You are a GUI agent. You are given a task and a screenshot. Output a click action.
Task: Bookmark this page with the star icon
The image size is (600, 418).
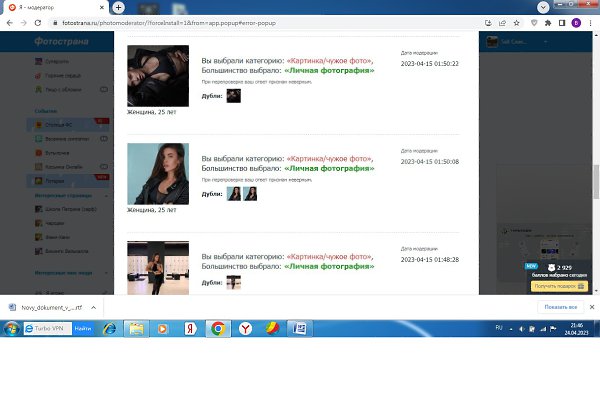[527, 22]
